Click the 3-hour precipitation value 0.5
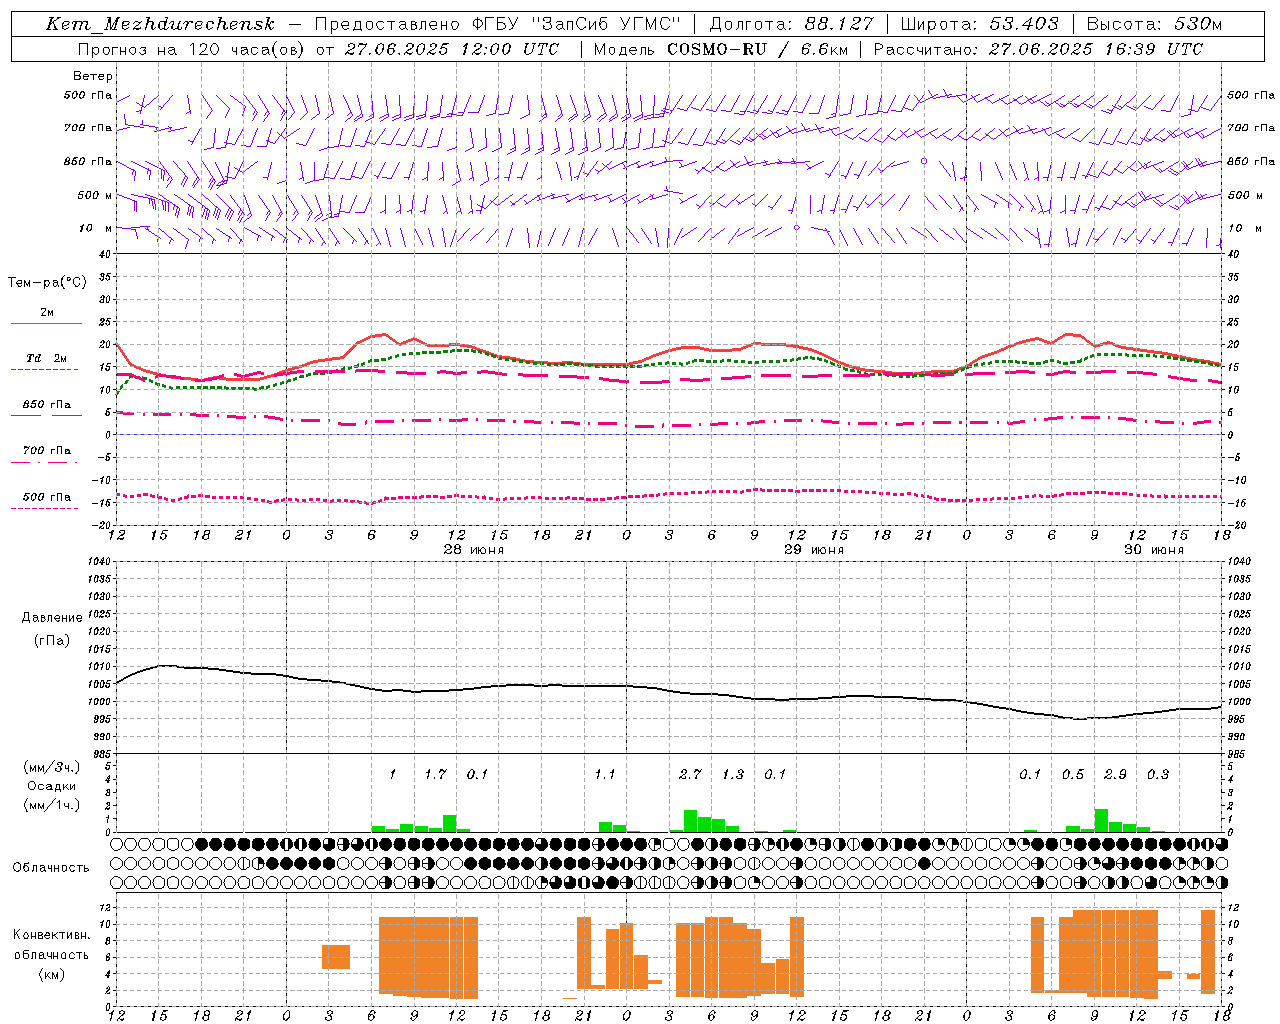The width and height of the screenshot is (1280, 1024). 1073,774
